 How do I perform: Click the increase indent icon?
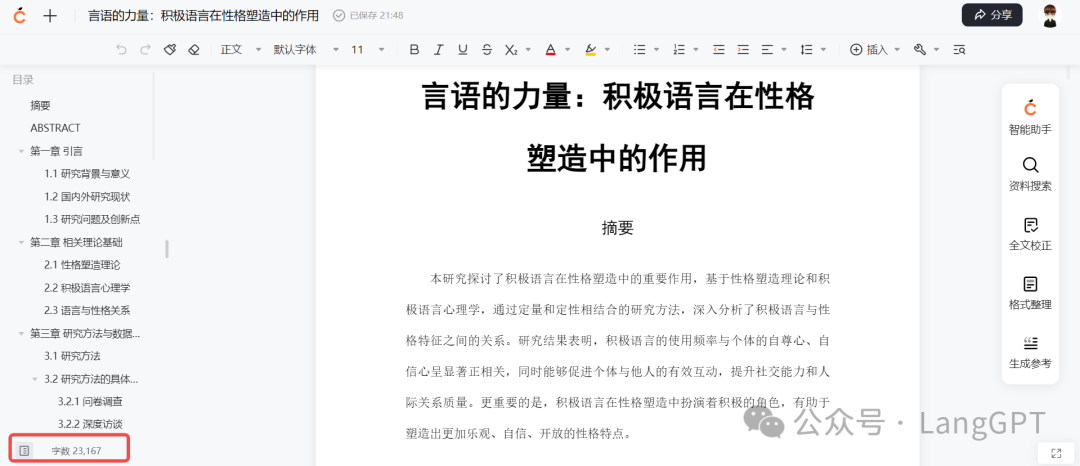click(x=742, y=50)
